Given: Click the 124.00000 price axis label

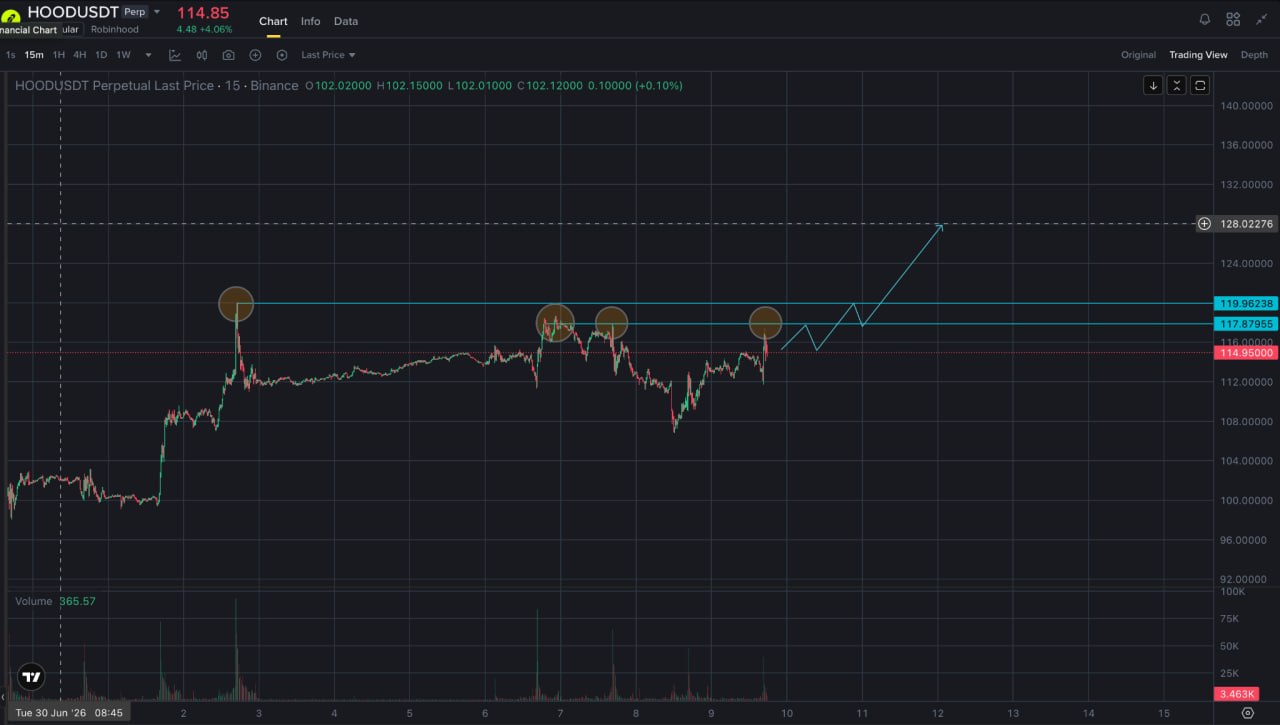Looking at the screenshot, I should pyautogui.click(x=1246, y=264).
